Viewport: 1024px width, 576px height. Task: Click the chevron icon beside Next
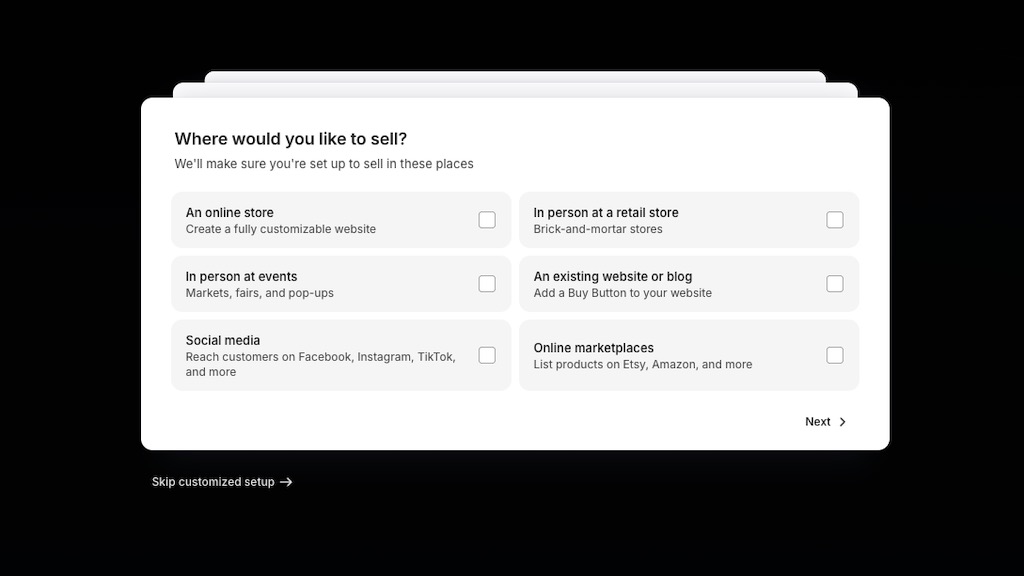841,422
